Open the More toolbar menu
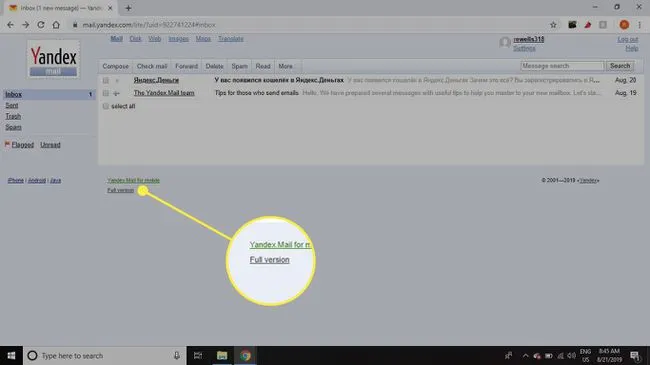650x365 pixels. (x=286, y=66)
